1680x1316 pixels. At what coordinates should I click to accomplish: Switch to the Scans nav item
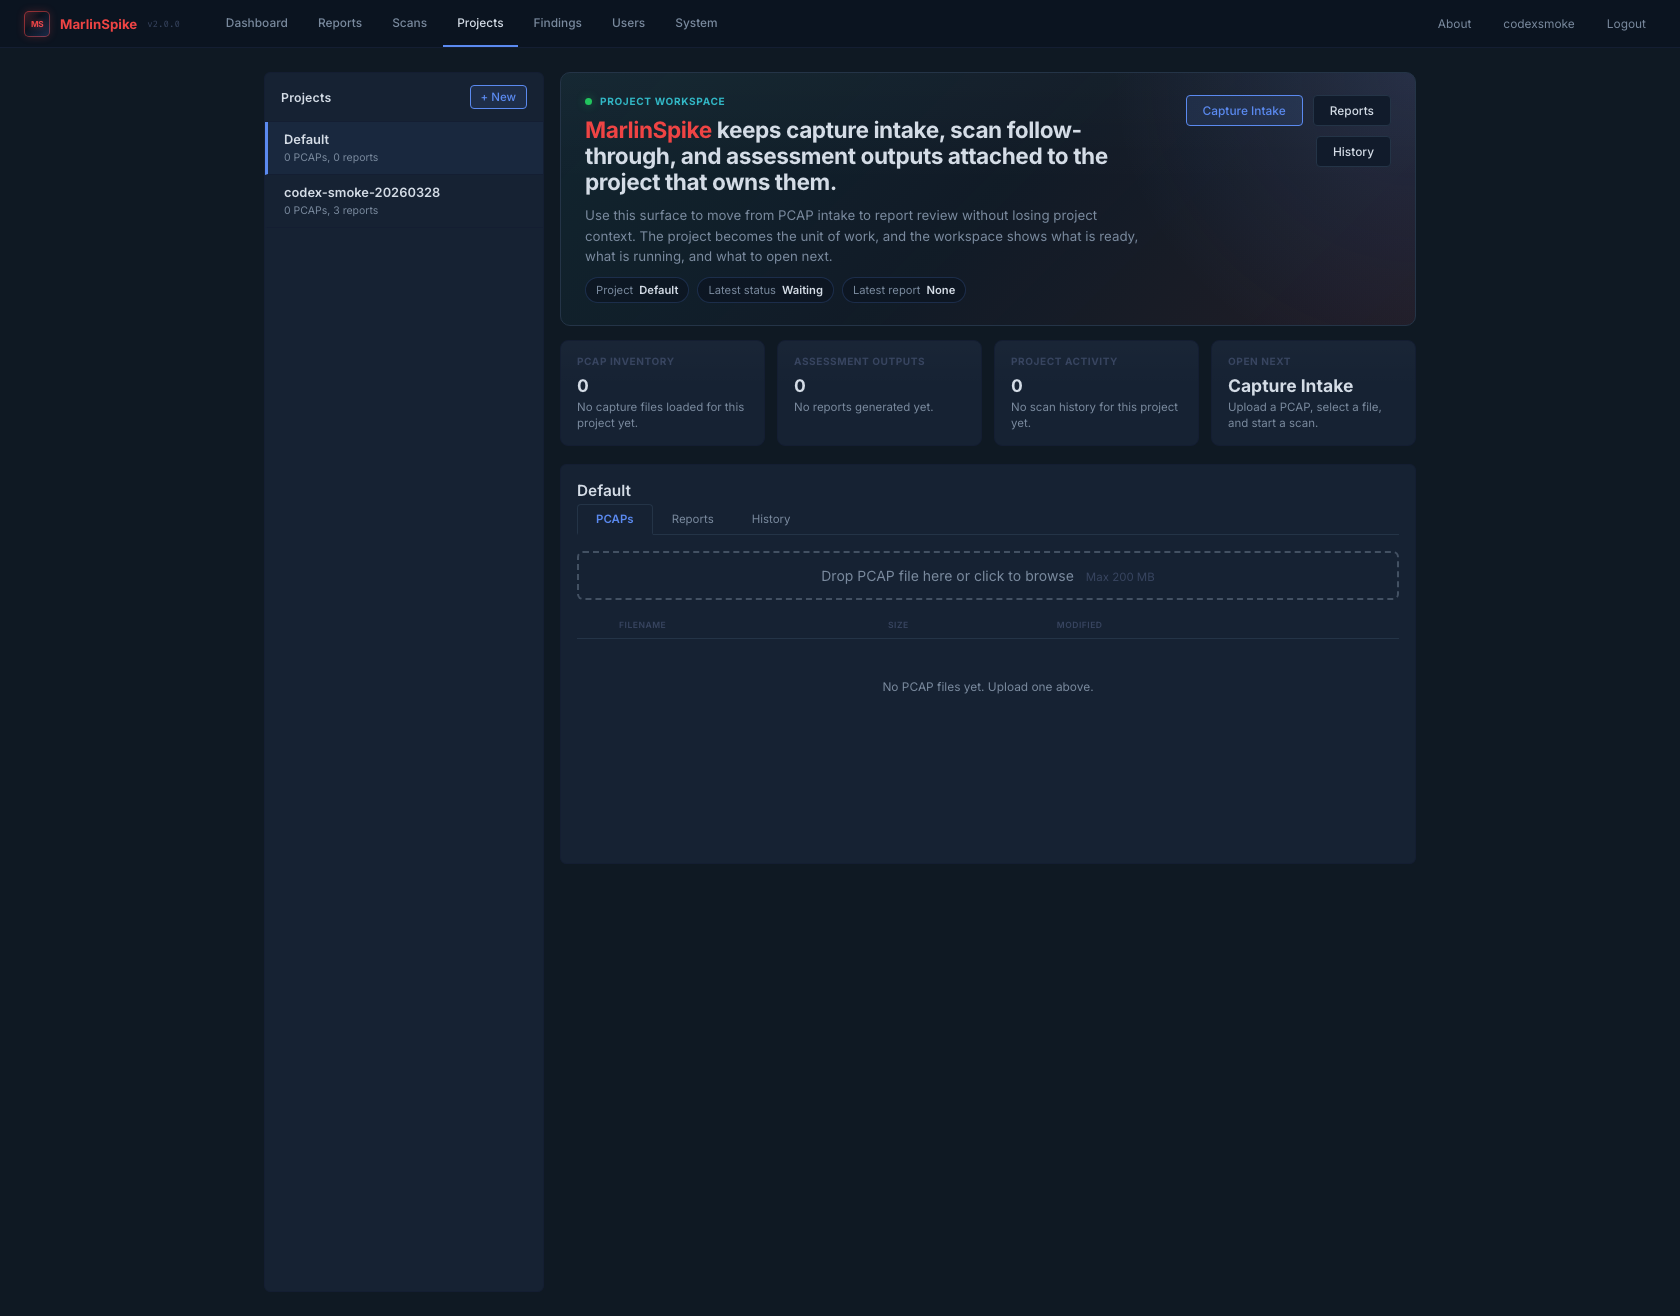pos(410,23)
